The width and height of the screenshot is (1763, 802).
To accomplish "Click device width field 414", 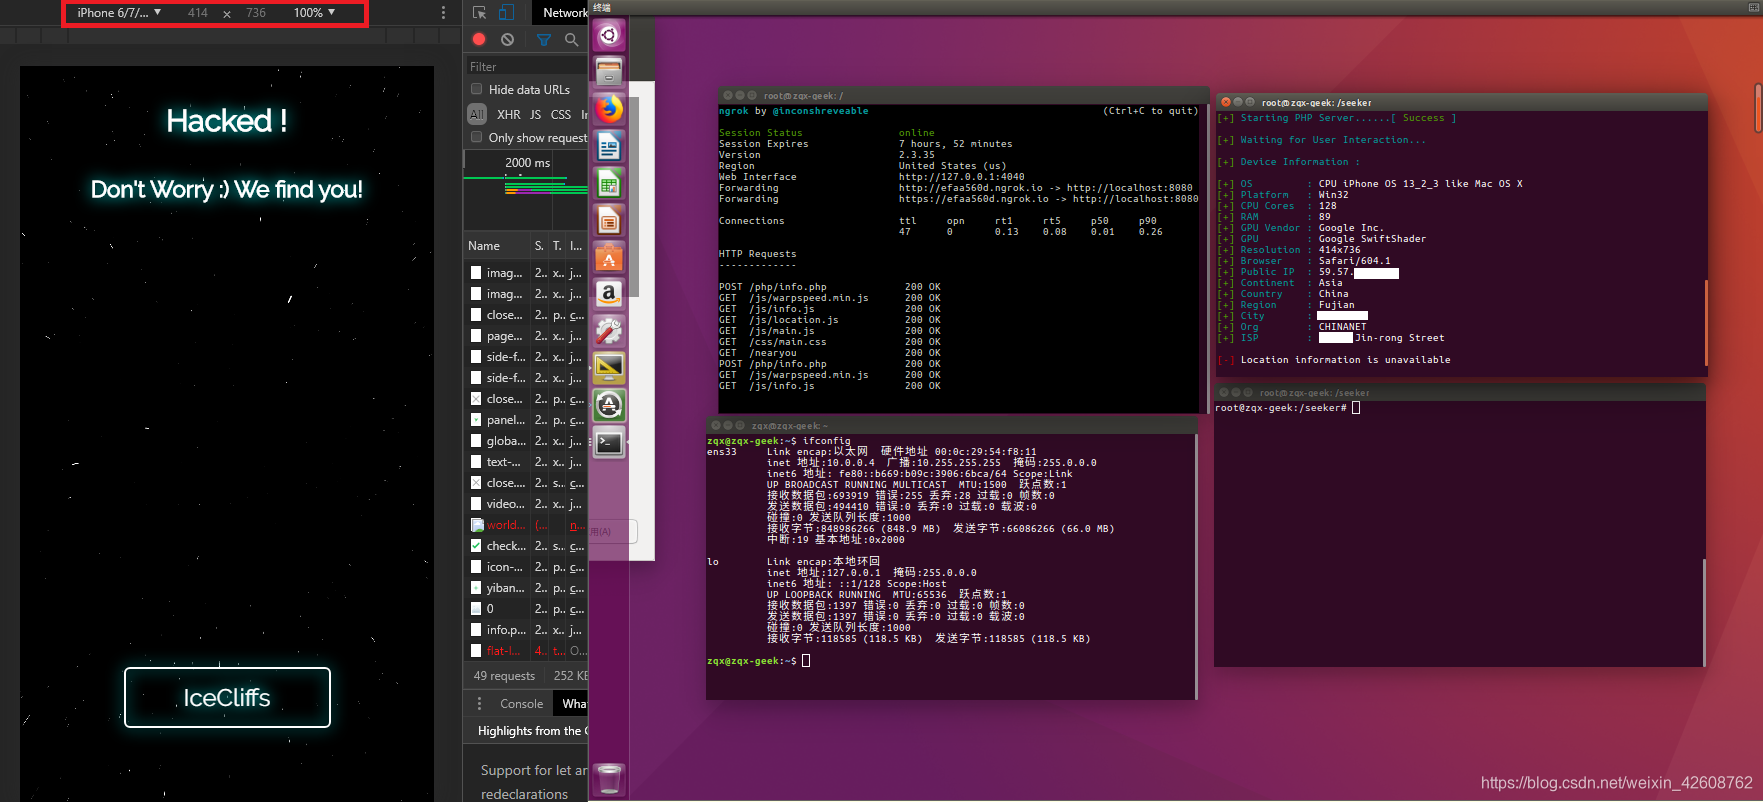I will [198, 13].
